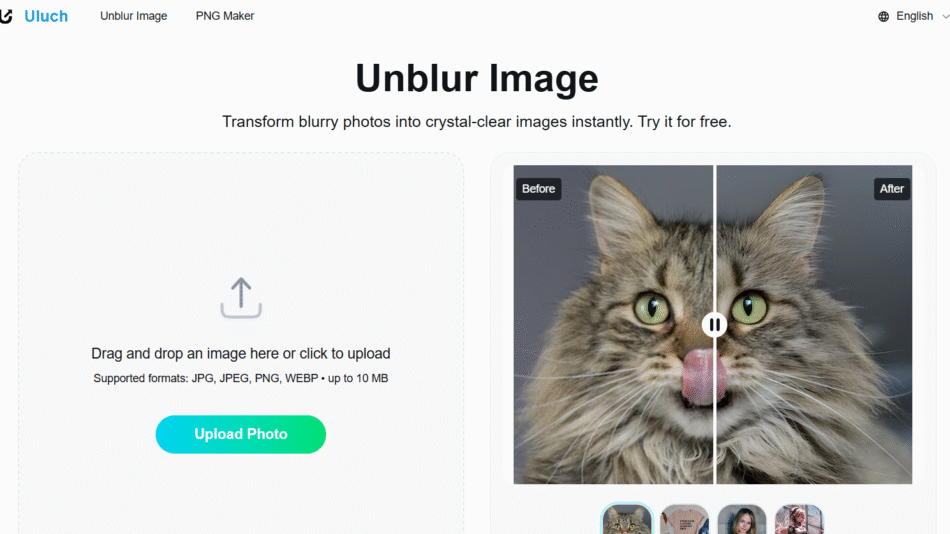Image resolution: width=950 pixels, height=534 pixels.
Task: Click the Unblur Image page heading
Action: [x=477, y=78]
